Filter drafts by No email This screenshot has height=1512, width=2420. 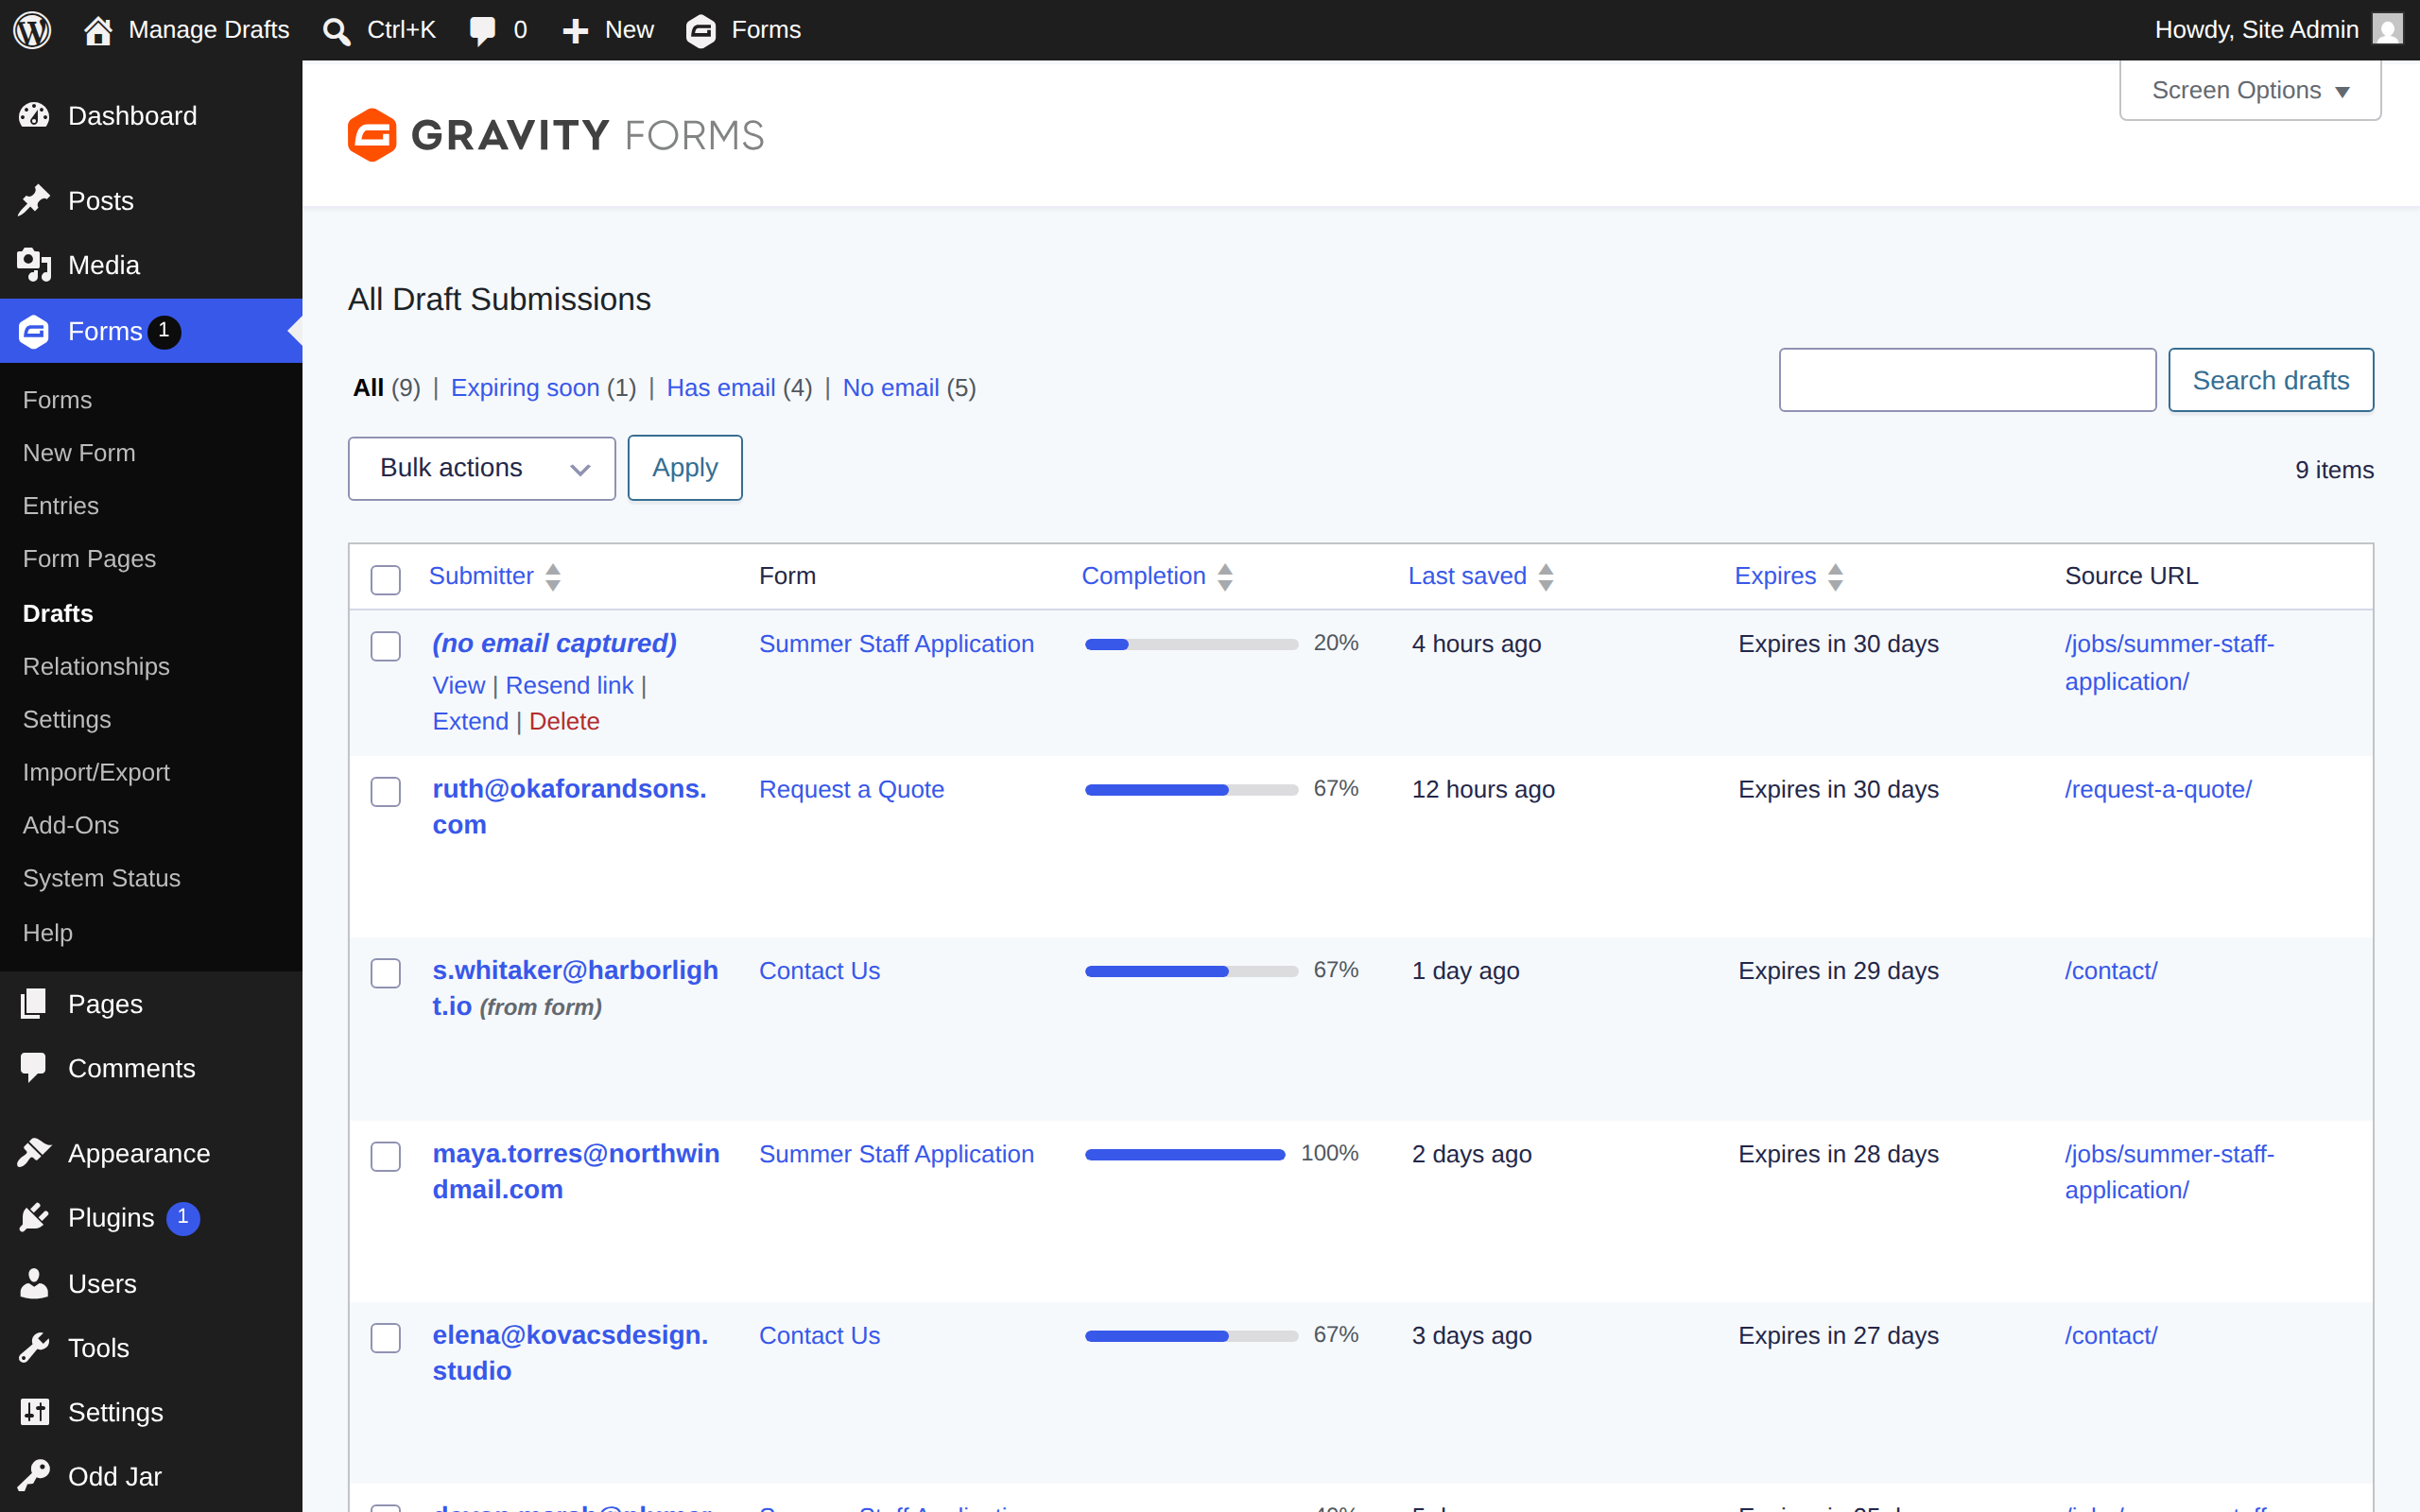point(890,388)
